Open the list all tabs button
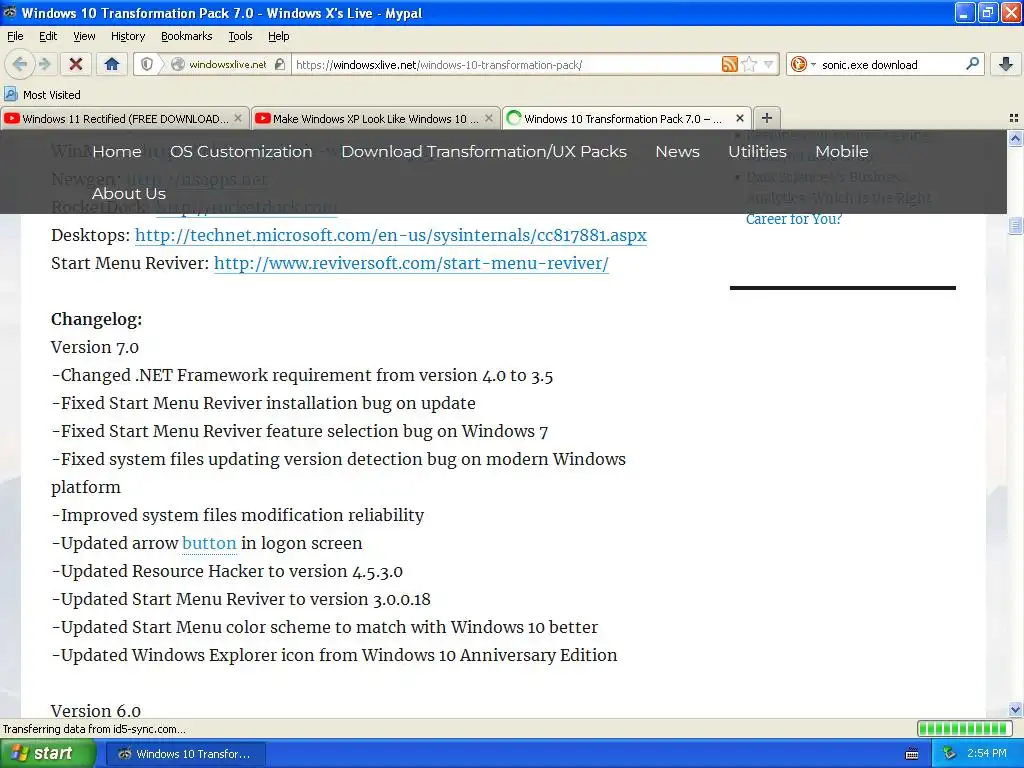 click(1014, 118)
